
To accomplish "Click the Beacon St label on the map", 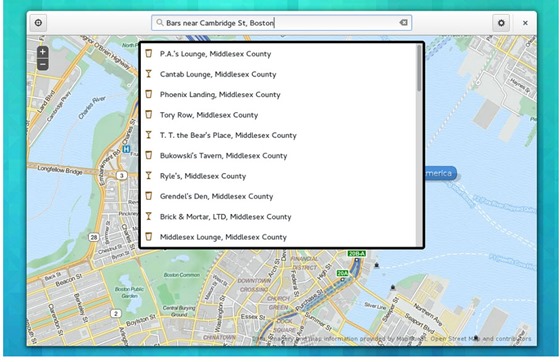I will 69,280.
